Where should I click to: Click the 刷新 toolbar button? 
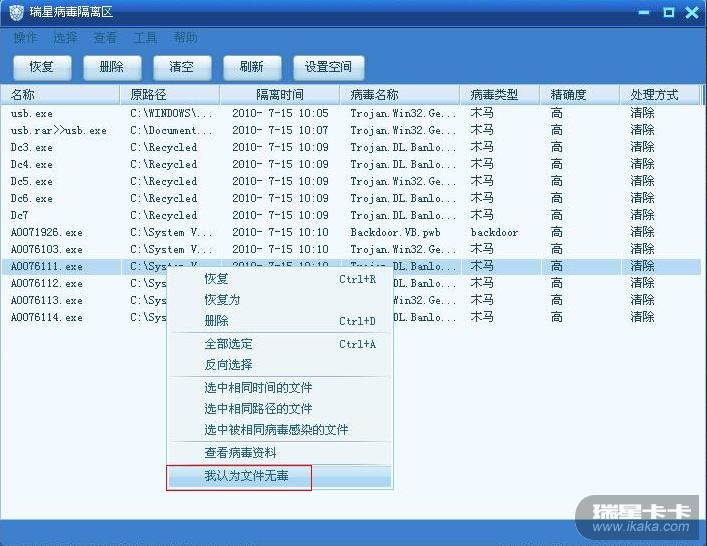[x=252, y=67]
